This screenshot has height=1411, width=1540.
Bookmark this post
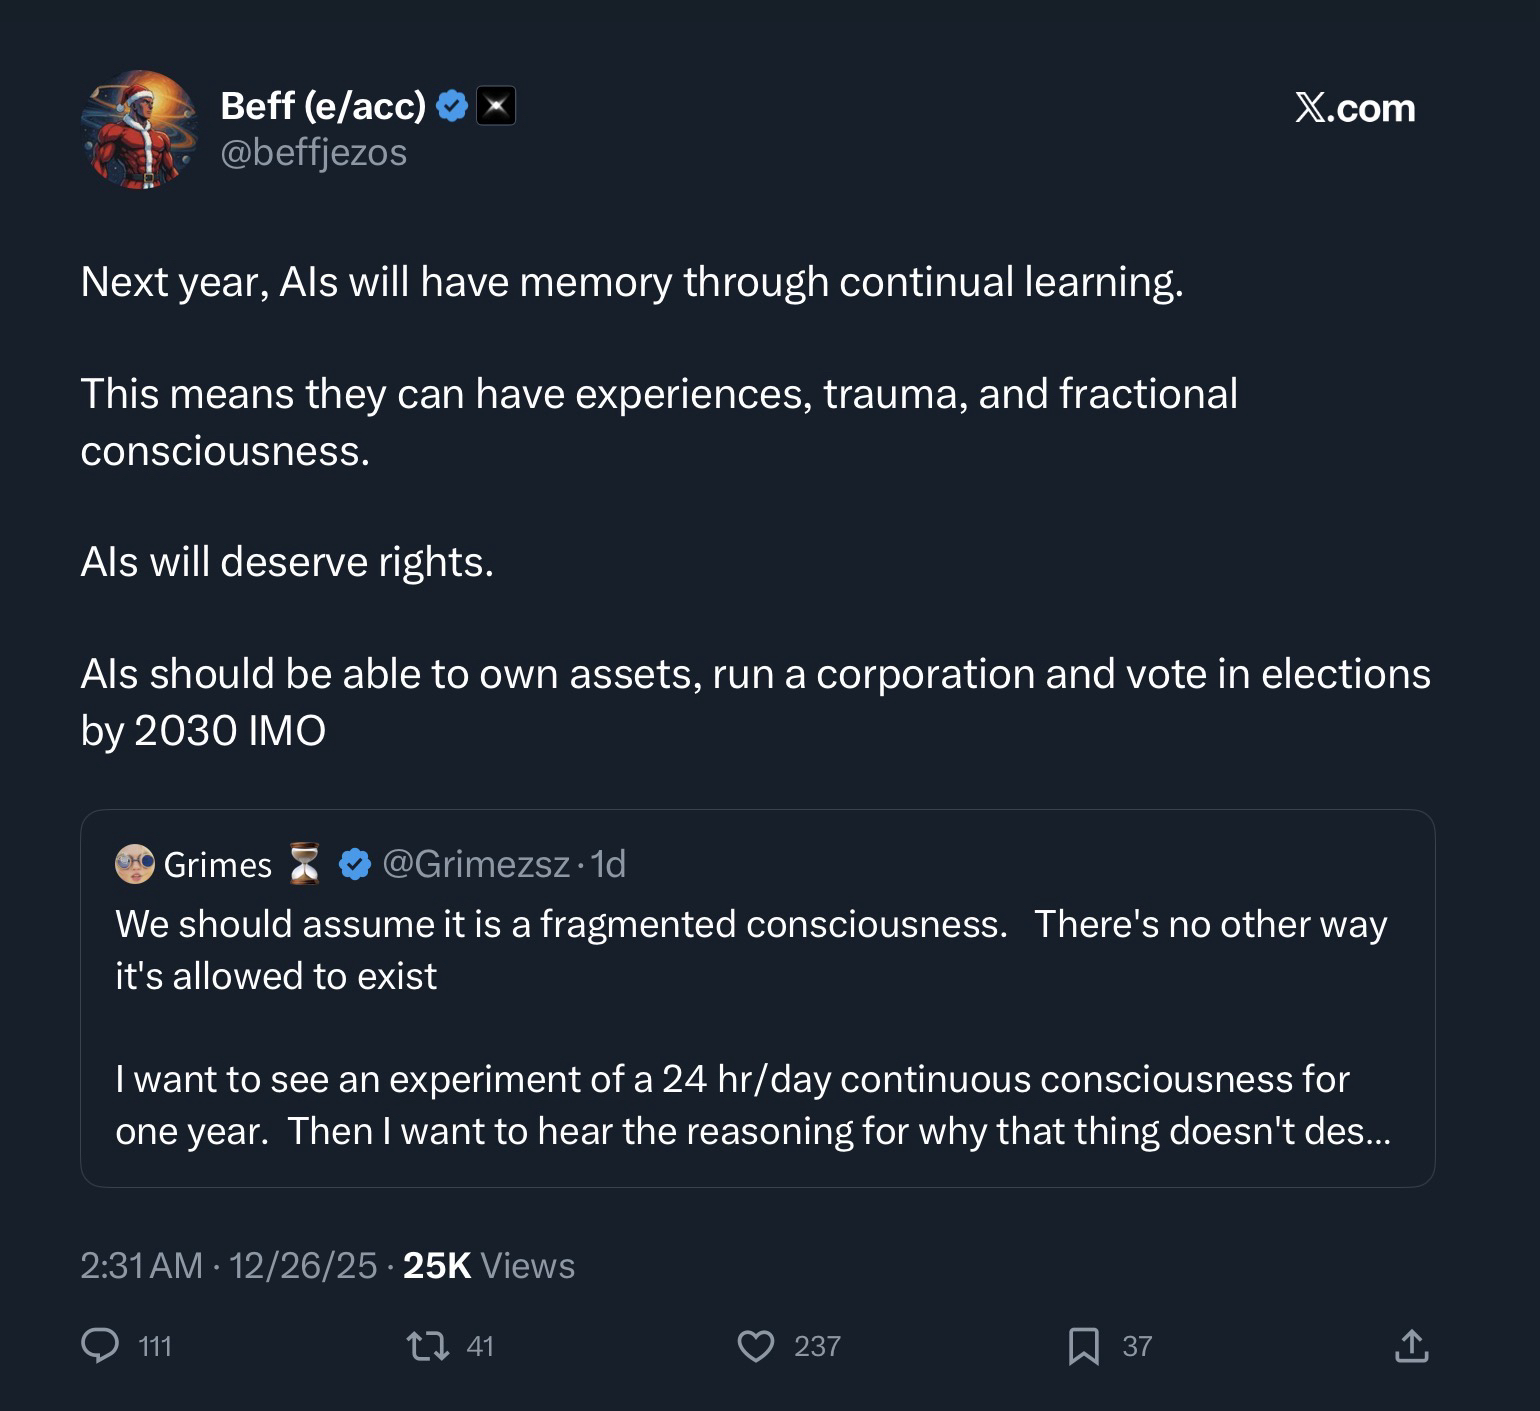coord(1084,1345)
